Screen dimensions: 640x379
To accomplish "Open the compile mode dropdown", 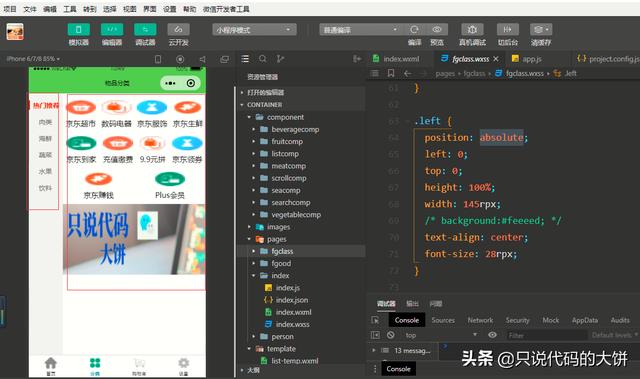I will coord(361,30).
